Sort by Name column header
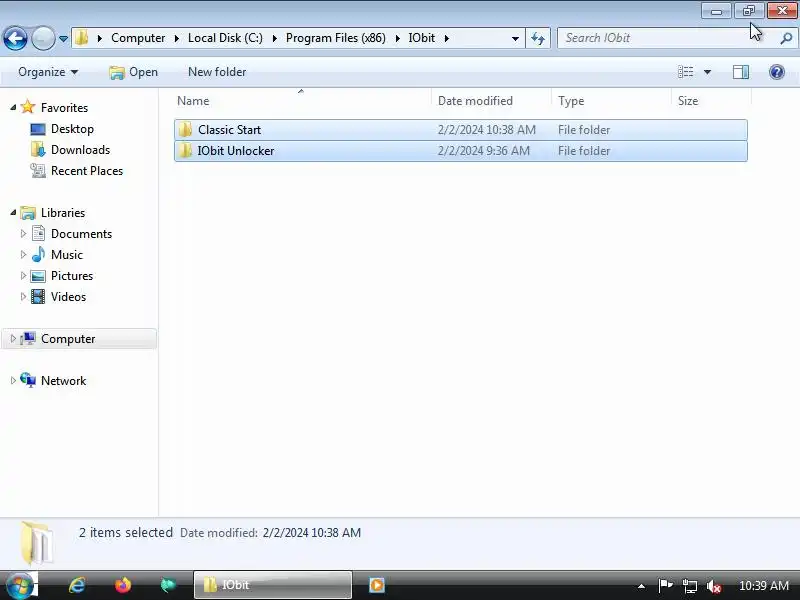 pos(302,101)
